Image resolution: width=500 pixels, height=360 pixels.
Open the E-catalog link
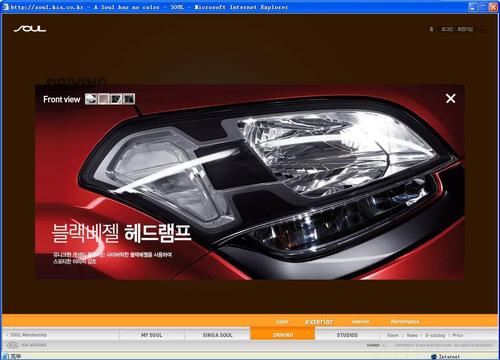tap(435, 335)
